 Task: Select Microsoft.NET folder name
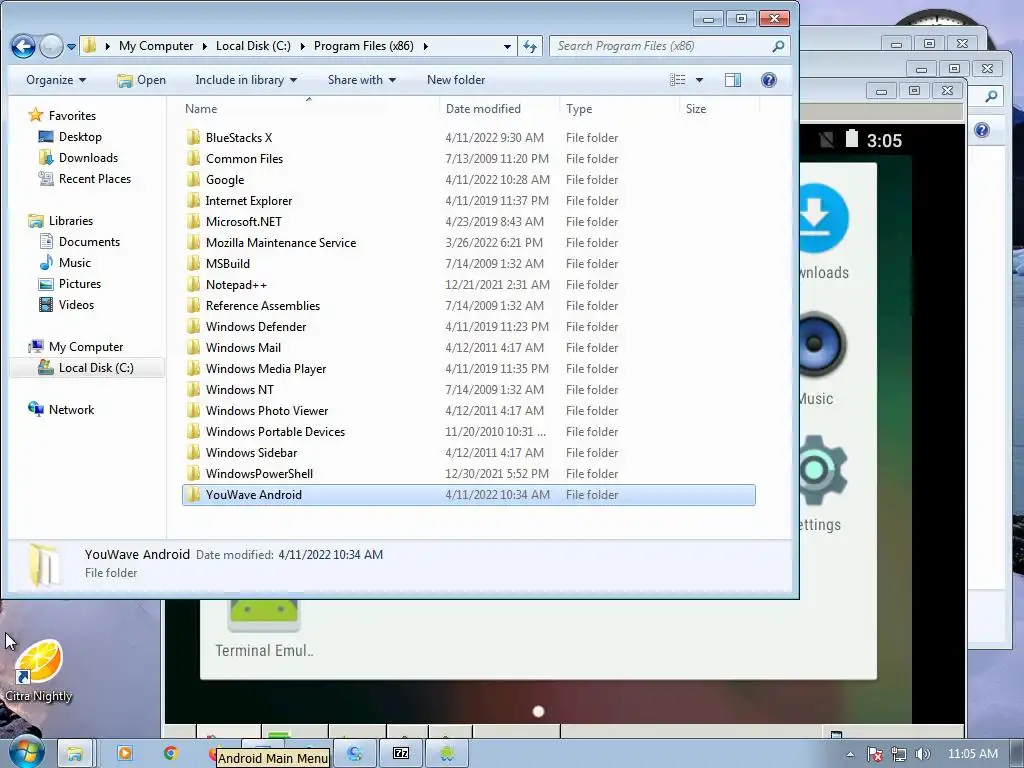click(x=244, y=221)
